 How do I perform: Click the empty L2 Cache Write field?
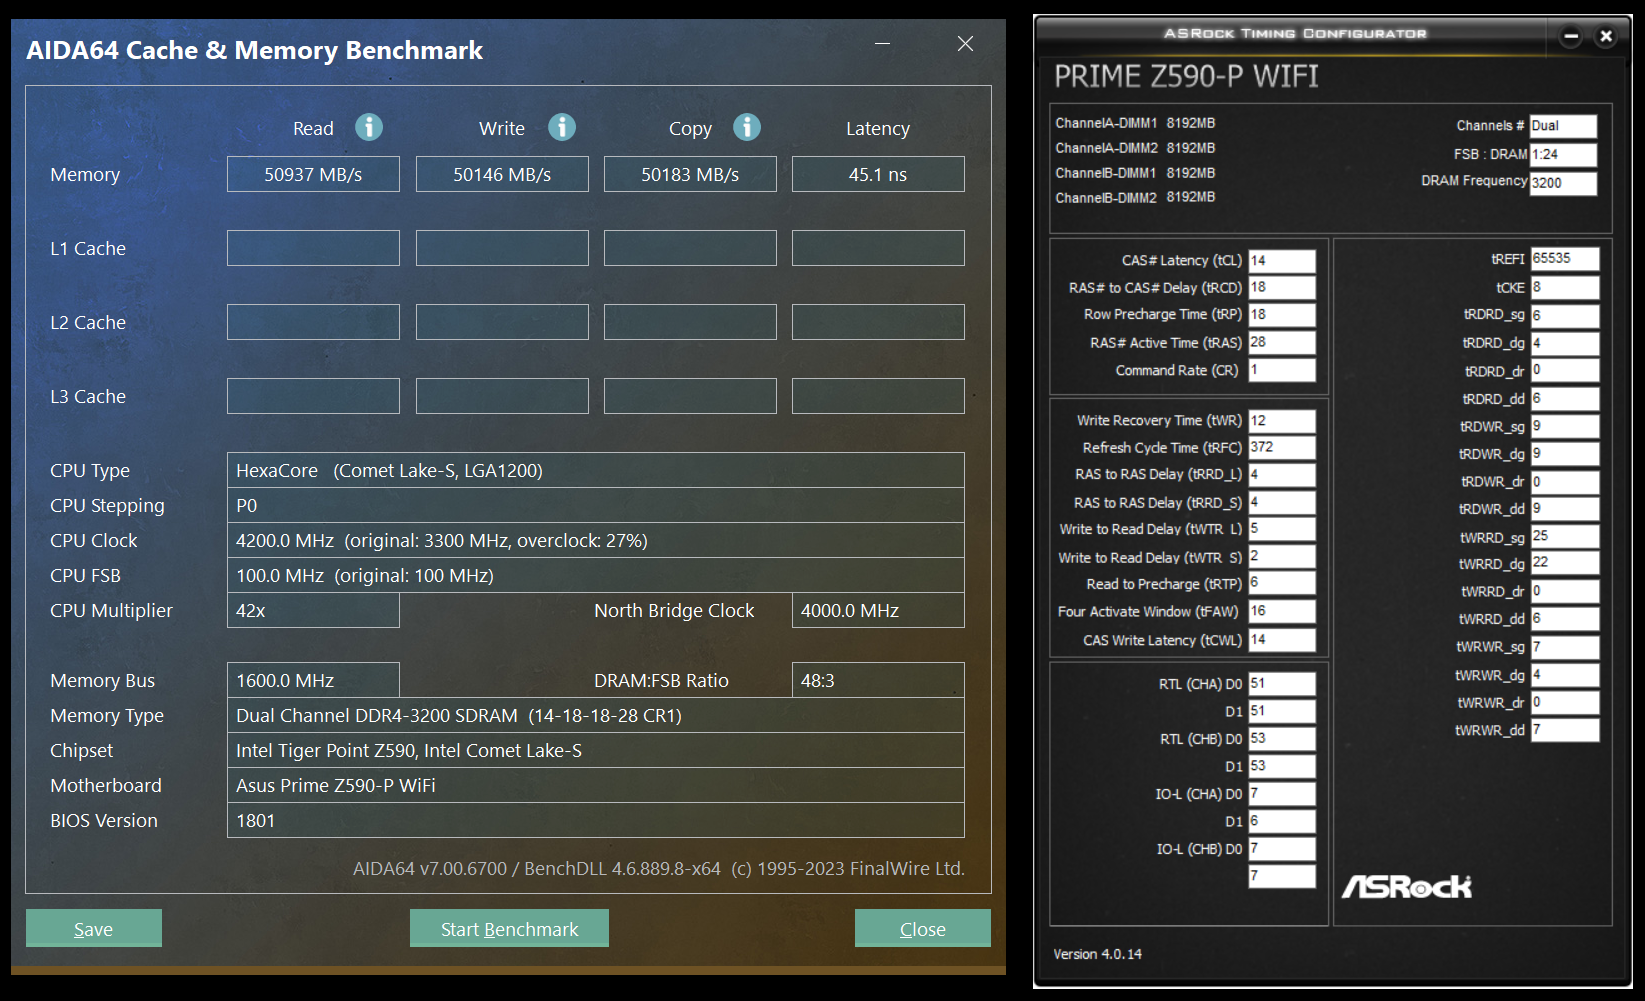[502, 322]
